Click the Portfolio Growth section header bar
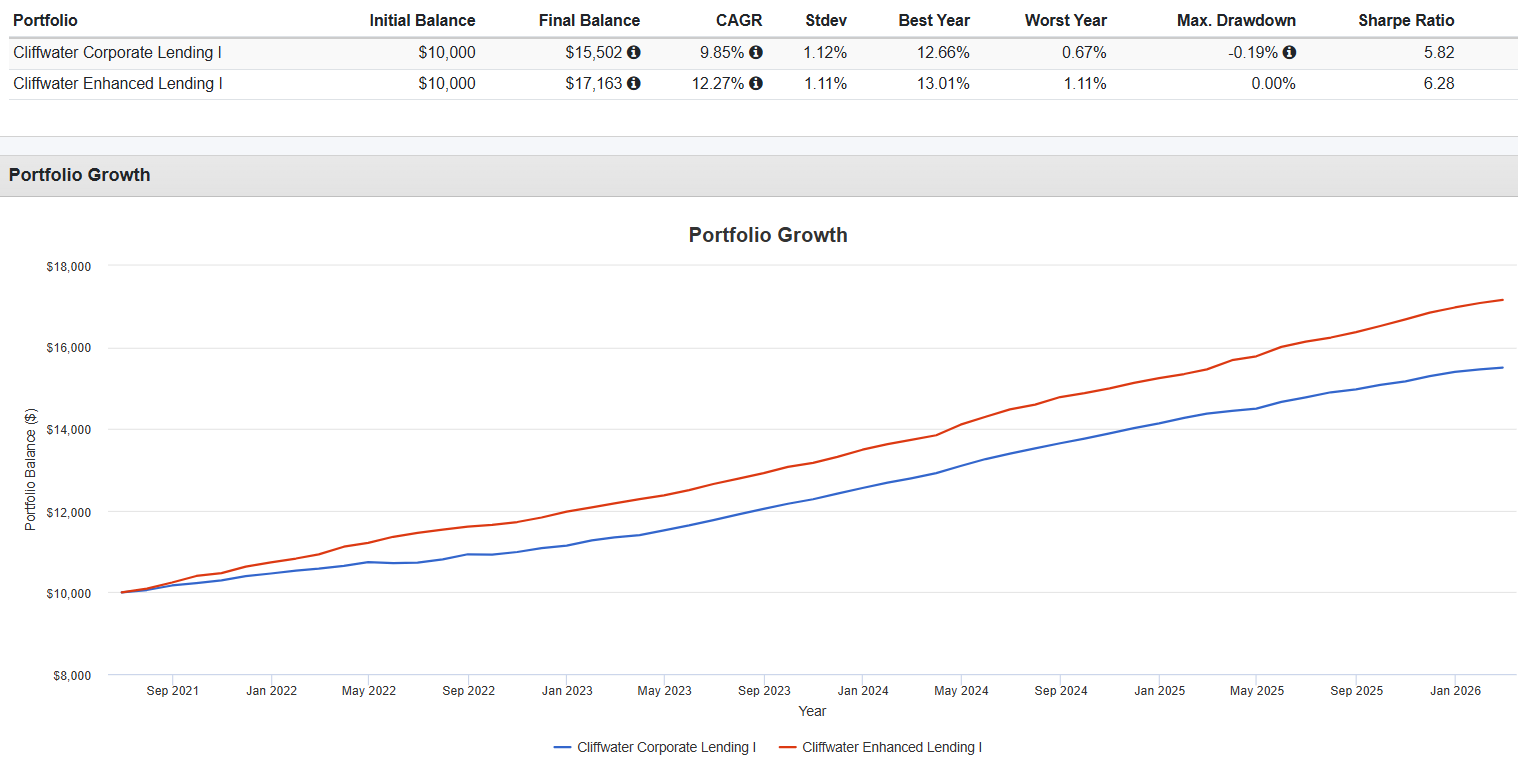 pos(759,176)
